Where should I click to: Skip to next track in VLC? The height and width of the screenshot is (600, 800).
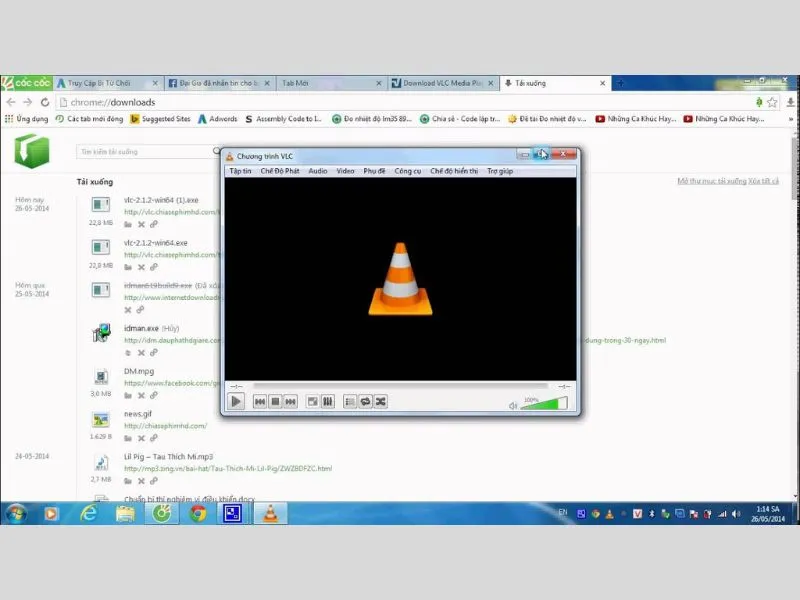[290, 402]
